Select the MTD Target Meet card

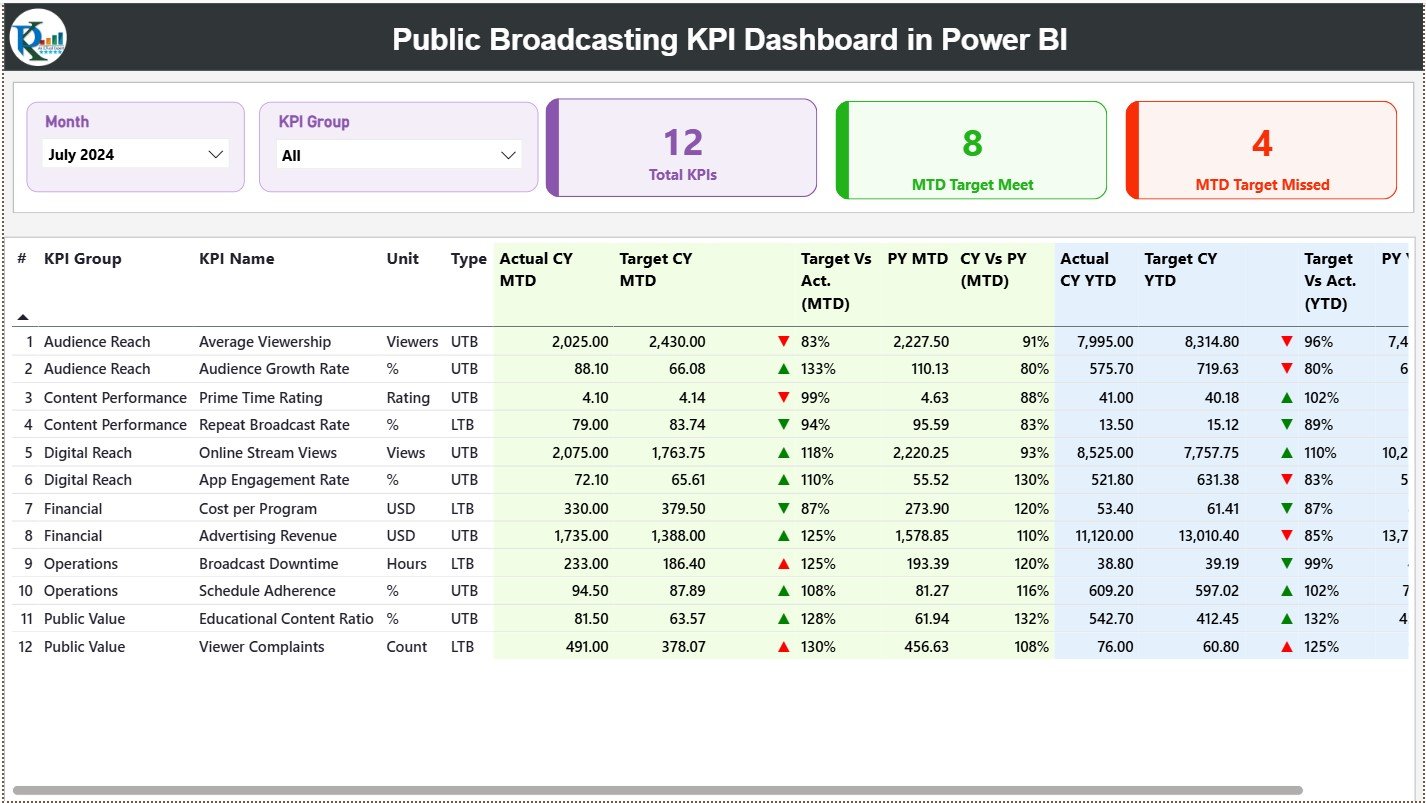click(972, 150)
